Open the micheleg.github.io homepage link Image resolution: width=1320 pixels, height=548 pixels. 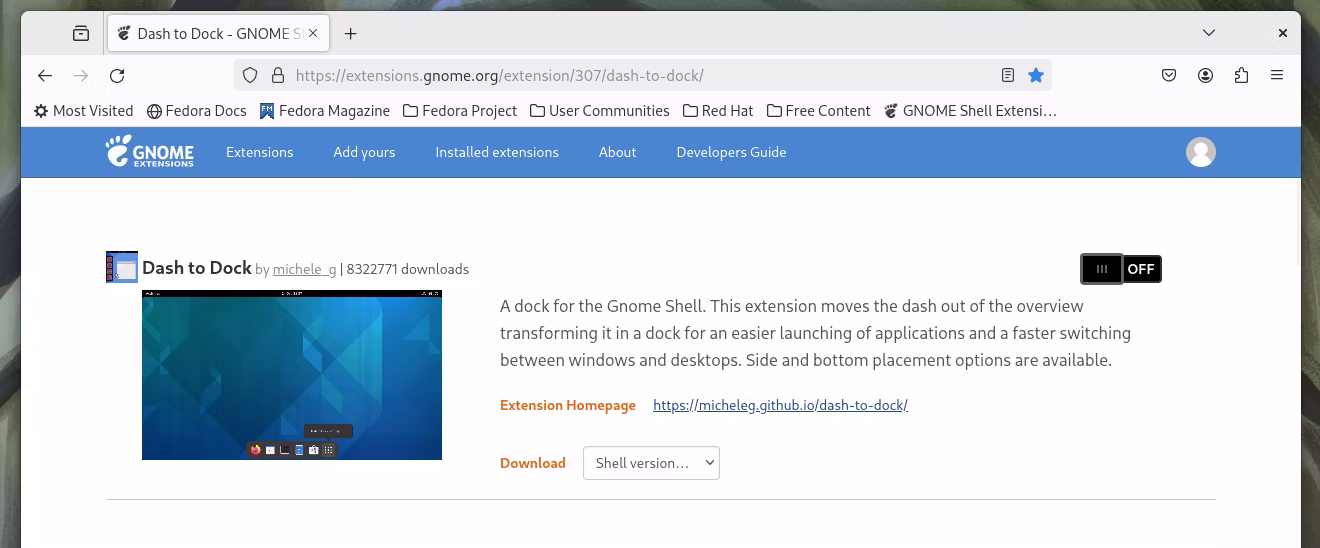(x=780, y=405)
